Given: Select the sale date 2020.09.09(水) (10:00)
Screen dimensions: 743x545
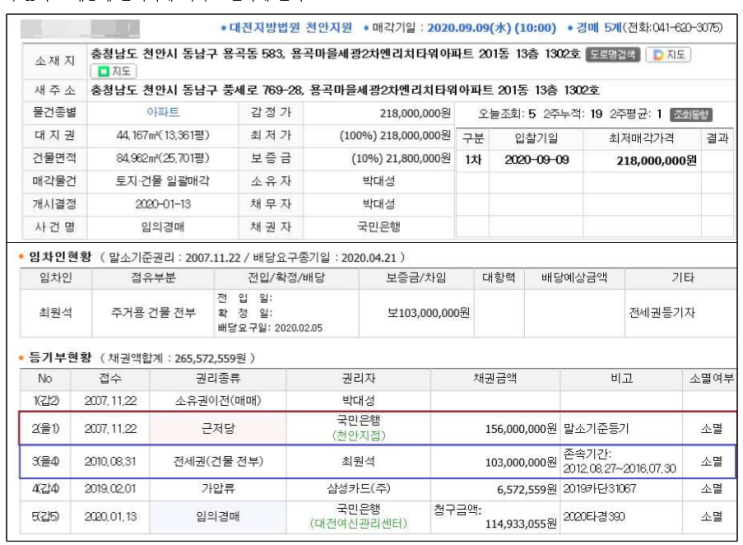Looking at the screenshot, I should coord(492,27).
